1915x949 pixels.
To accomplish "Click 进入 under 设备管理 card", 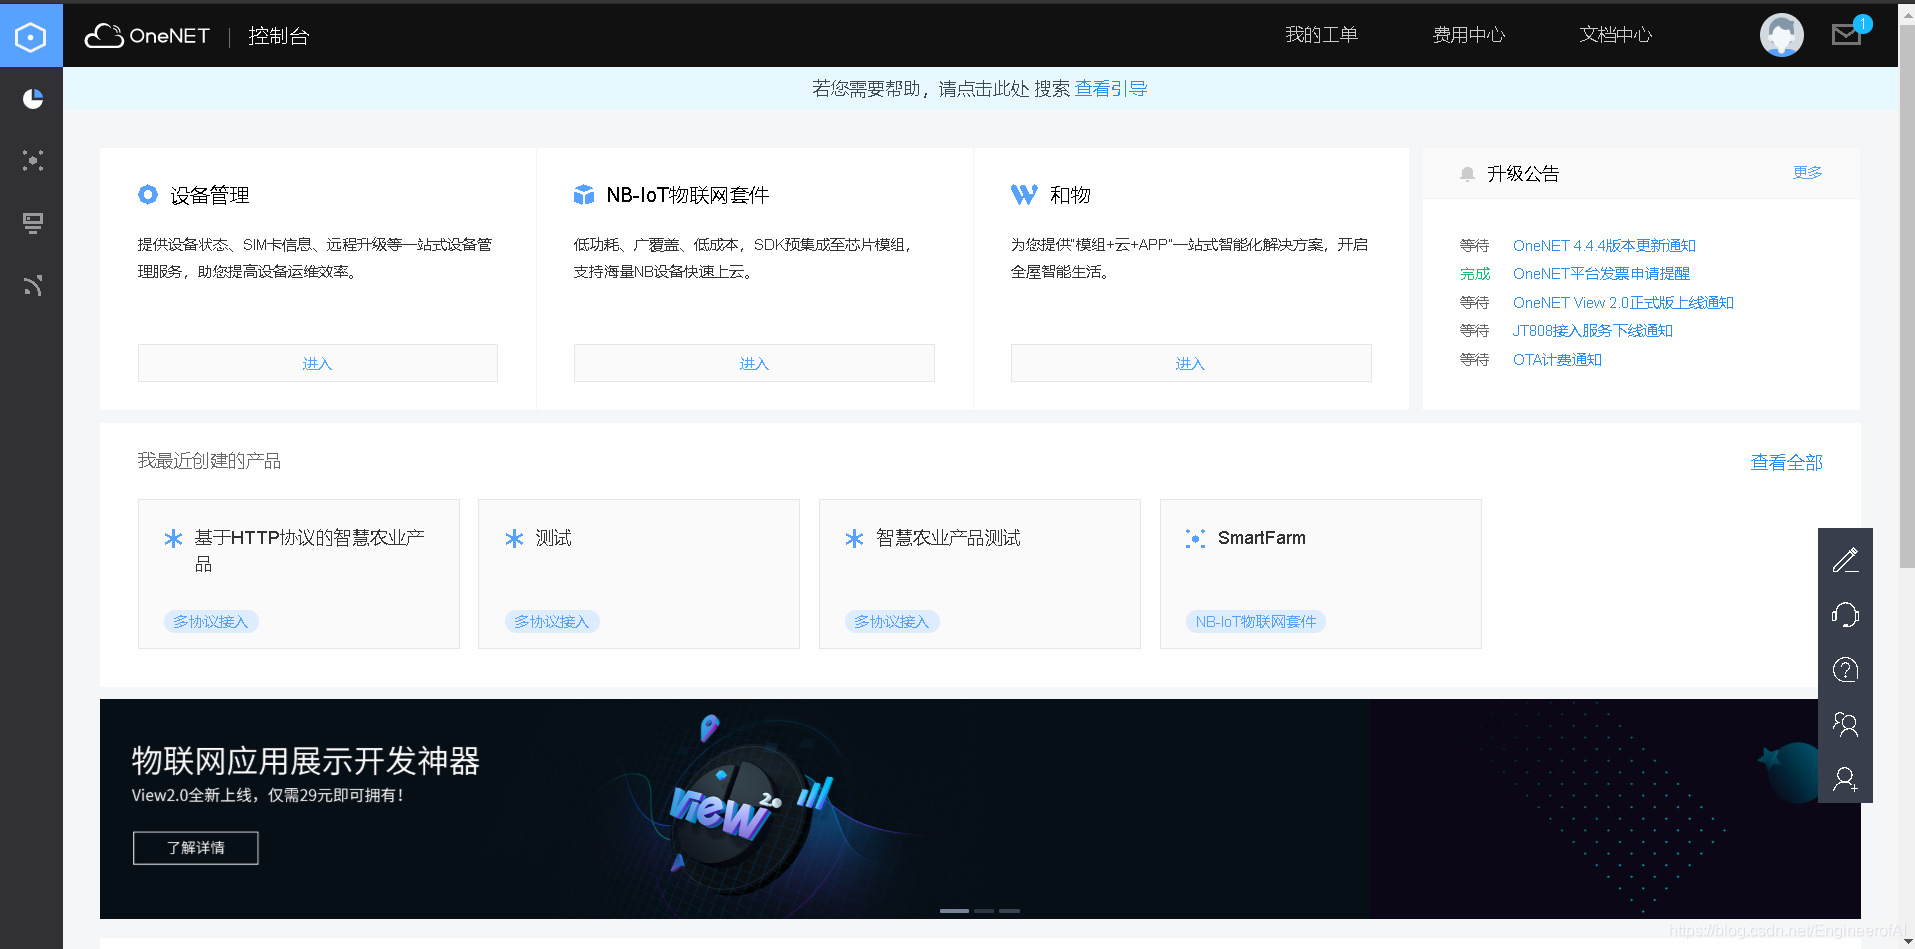I will point(317,363).
